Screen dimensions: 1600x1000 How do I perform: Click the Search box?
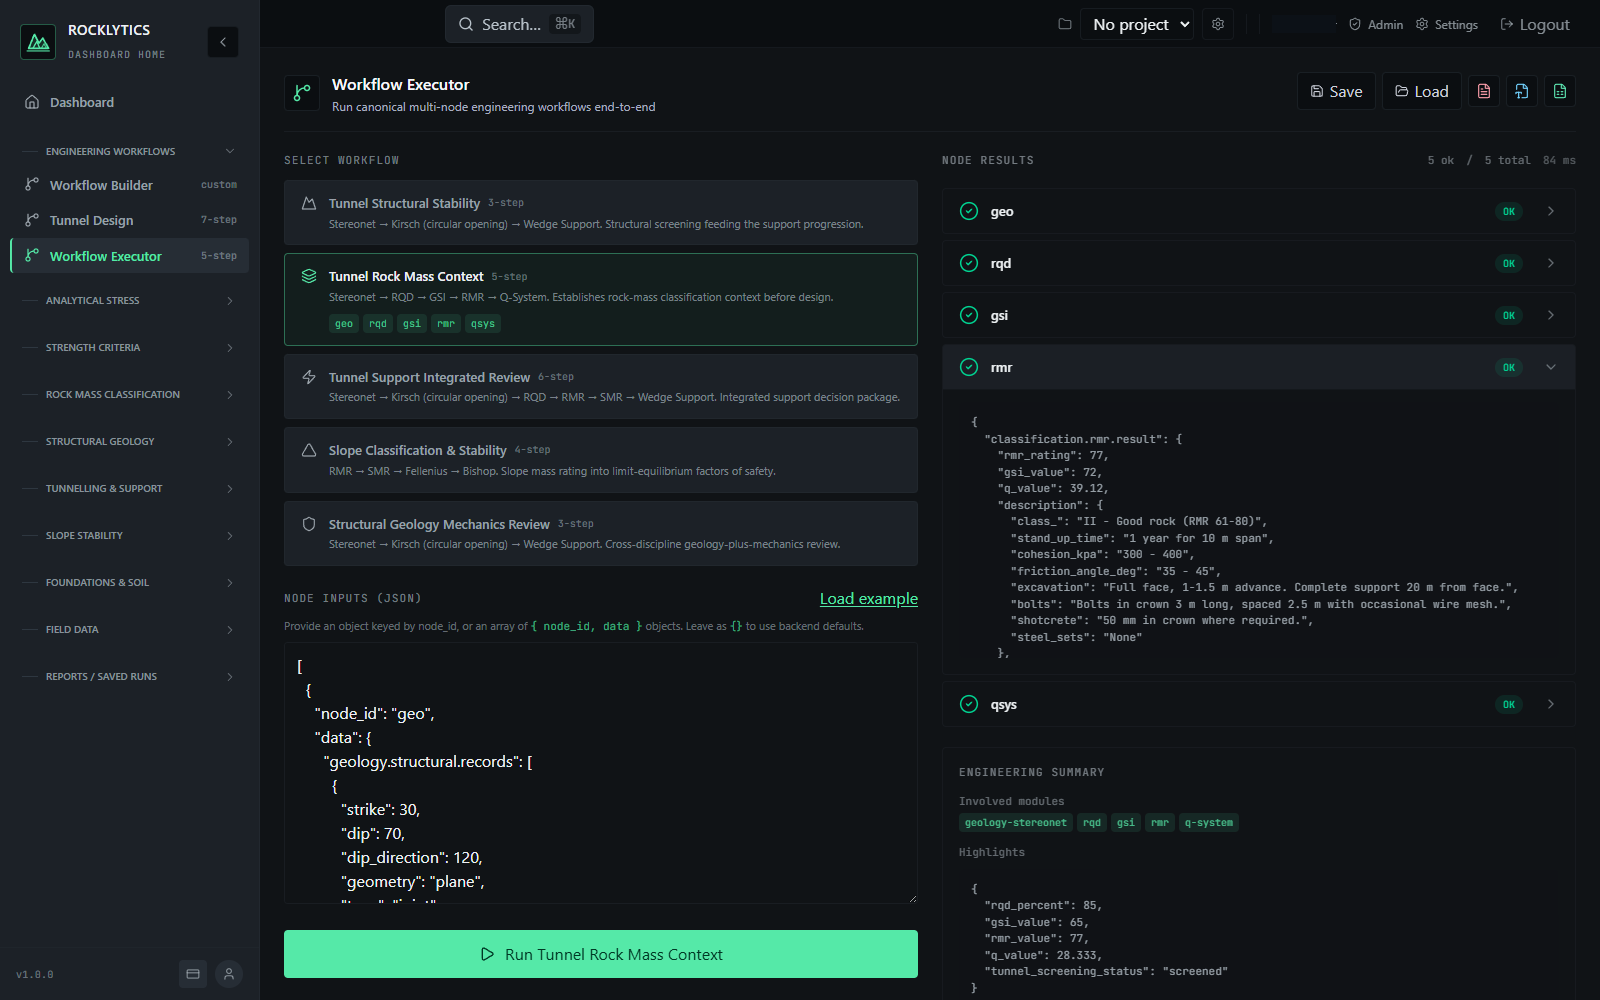(x=519, y=24)
